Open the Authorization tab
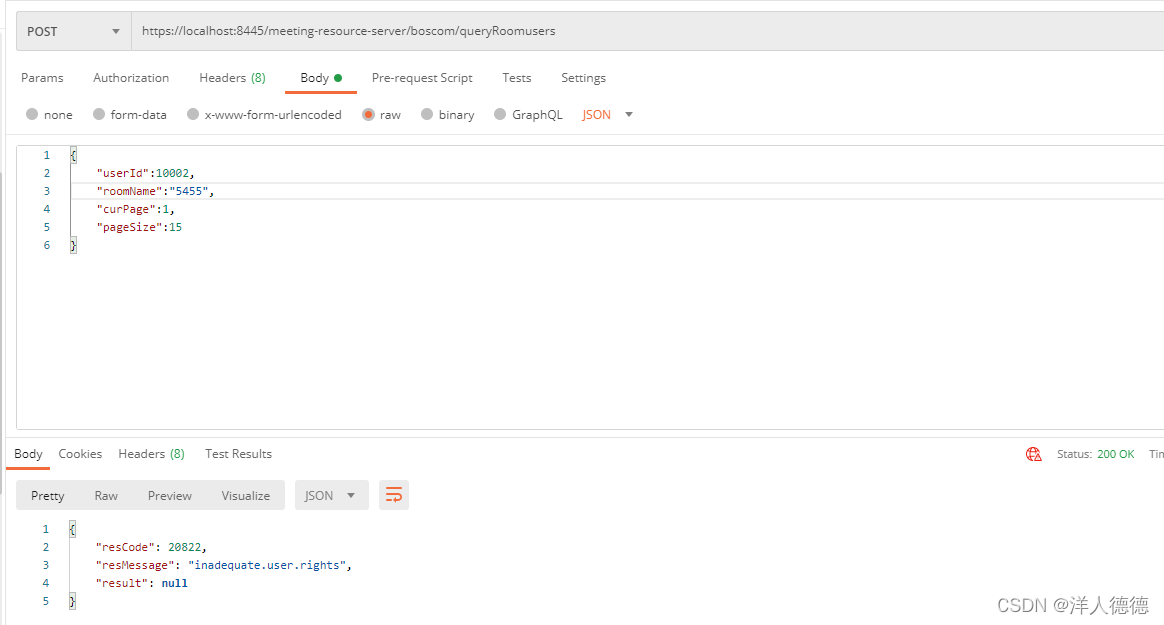The width and height of the screenshot is (1164, 625). point(131,78)
